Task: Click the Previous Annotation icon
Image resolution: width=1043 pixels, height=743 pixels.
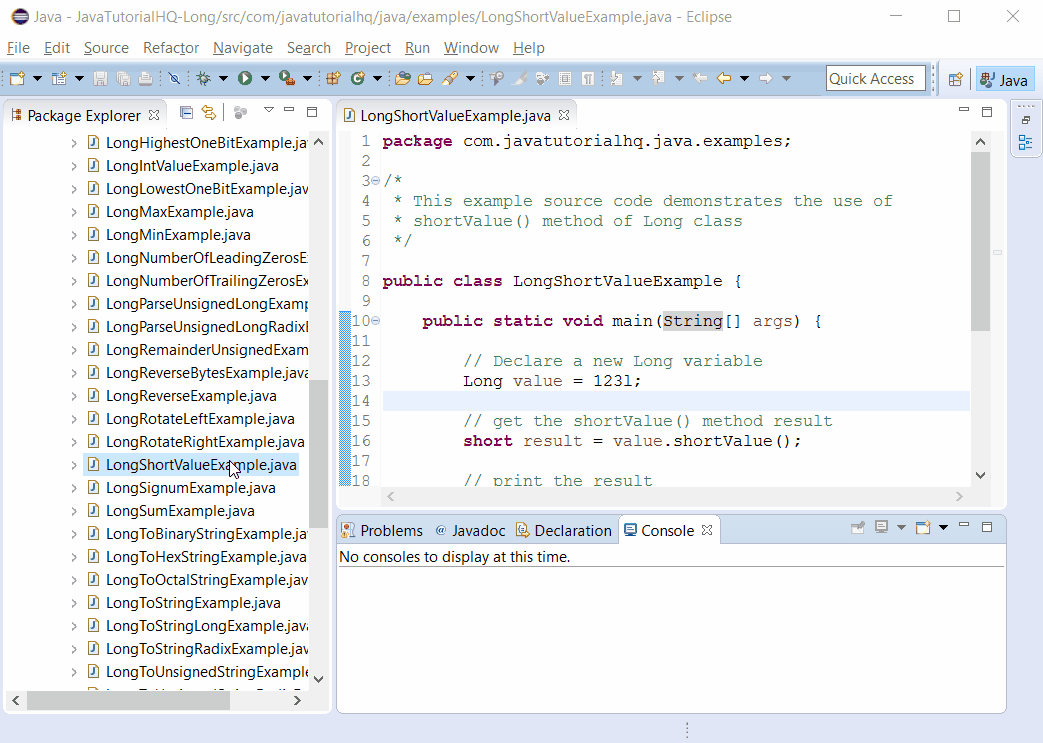Action: (658, 78)
